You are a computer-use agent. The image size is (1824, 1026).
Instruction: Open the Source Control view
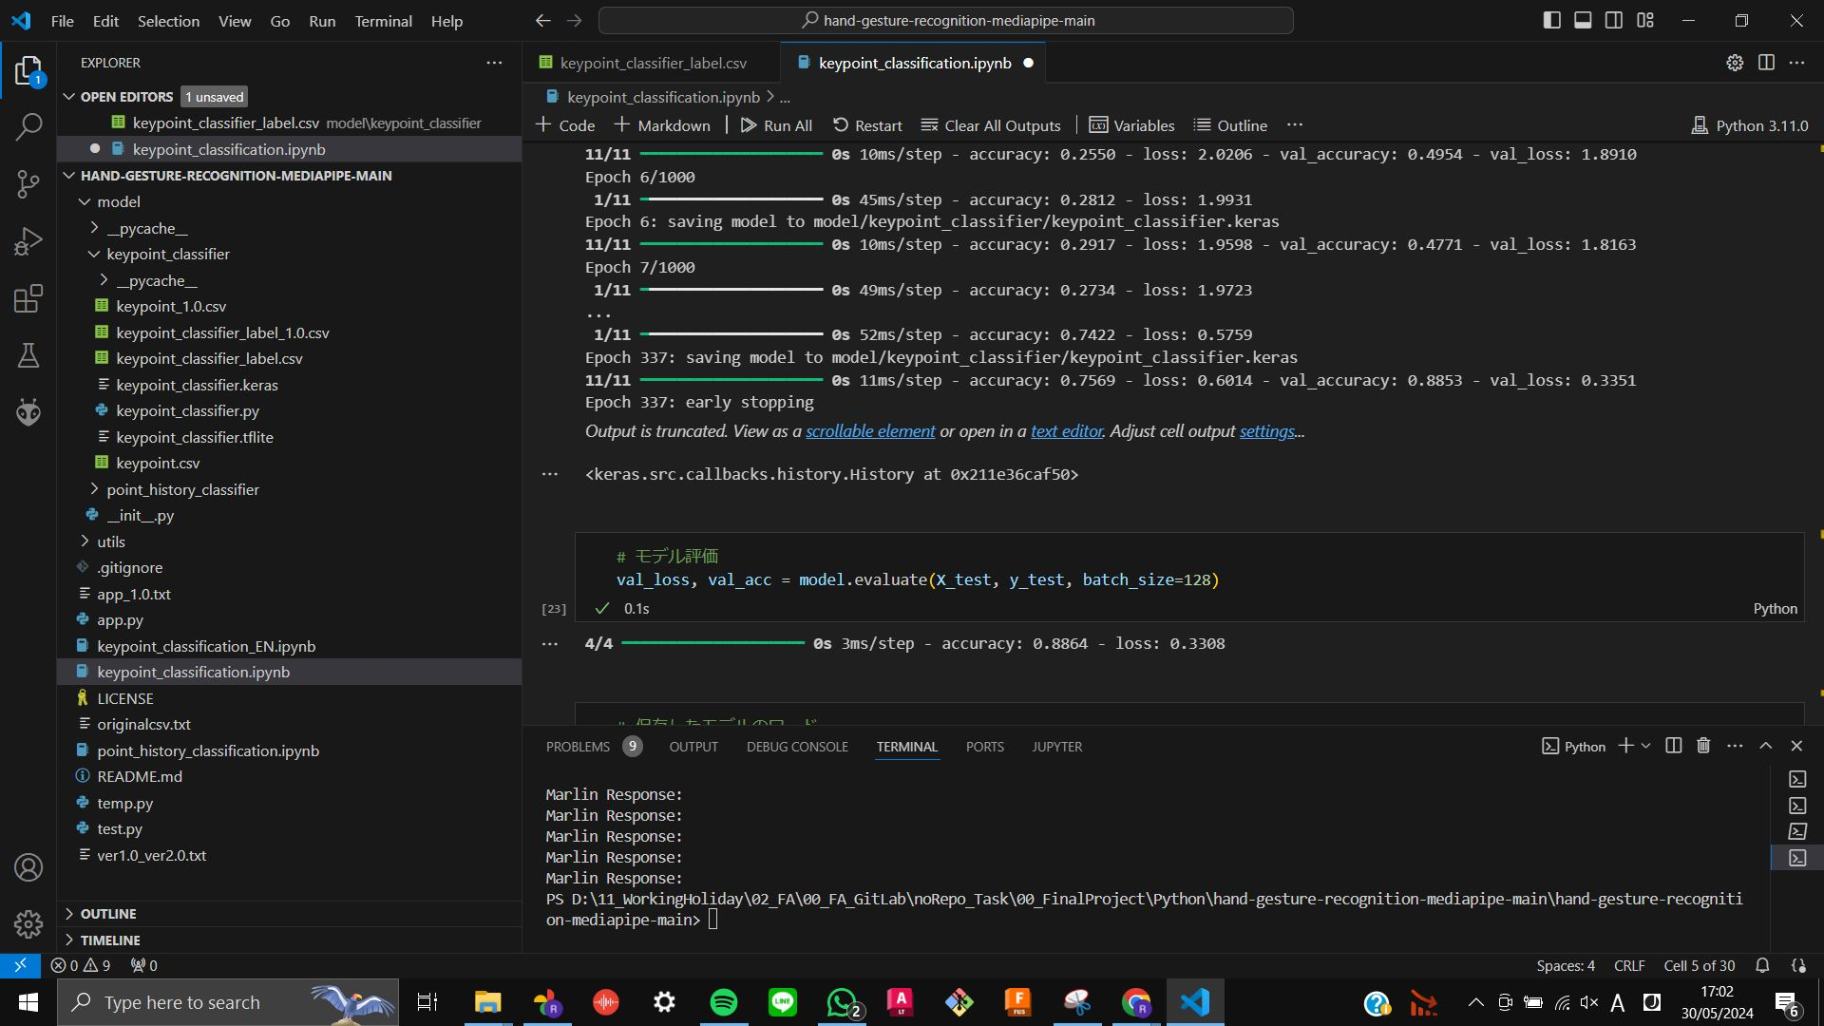coord(28,184)
